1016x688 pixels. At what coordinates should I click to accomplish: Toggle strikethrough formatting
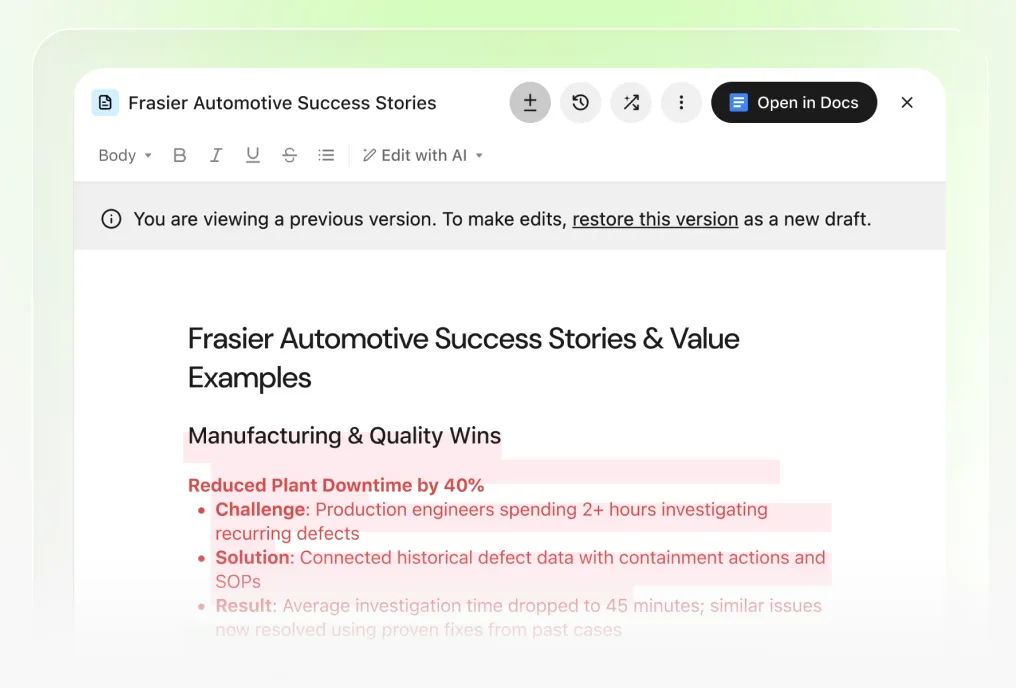[x=290, y=155]
